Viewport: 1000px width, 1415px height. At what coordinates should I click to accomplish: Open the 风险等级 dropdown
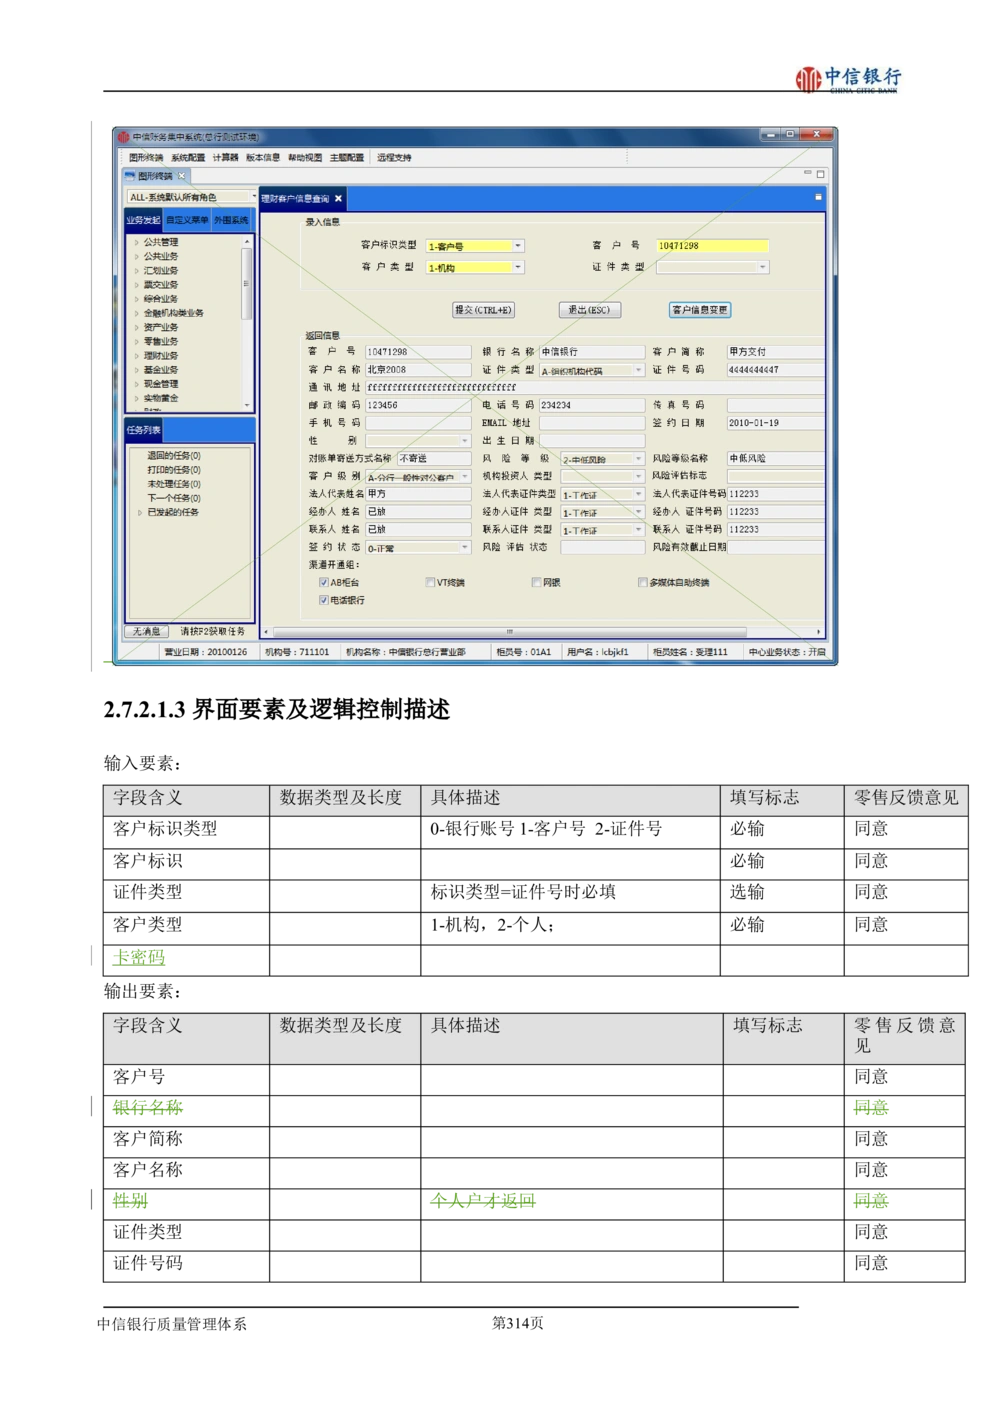pos(640,458)
